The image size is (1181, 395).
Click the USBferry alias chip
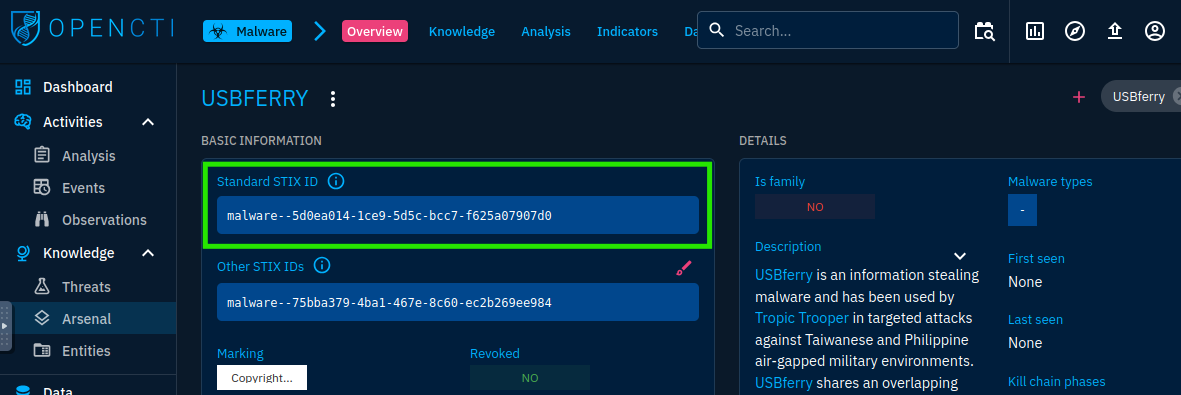(x=1140, y=96)
